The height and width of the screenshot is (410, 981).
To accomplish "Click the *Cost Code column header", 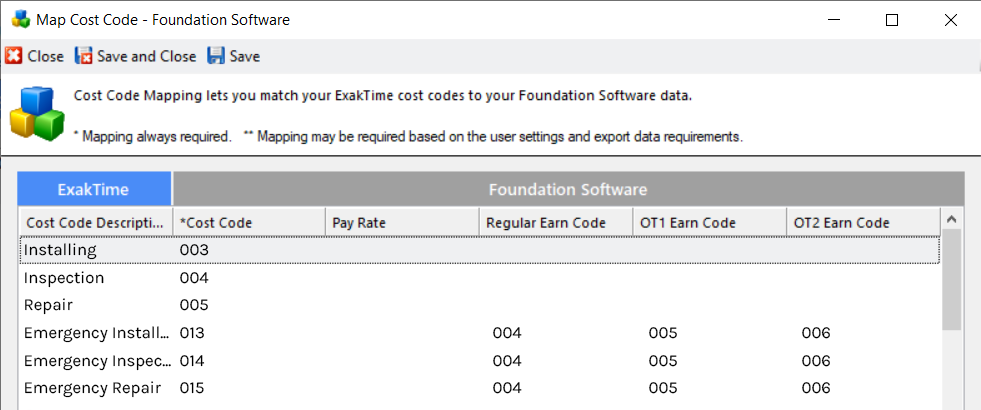I will (x=249, y=223).
